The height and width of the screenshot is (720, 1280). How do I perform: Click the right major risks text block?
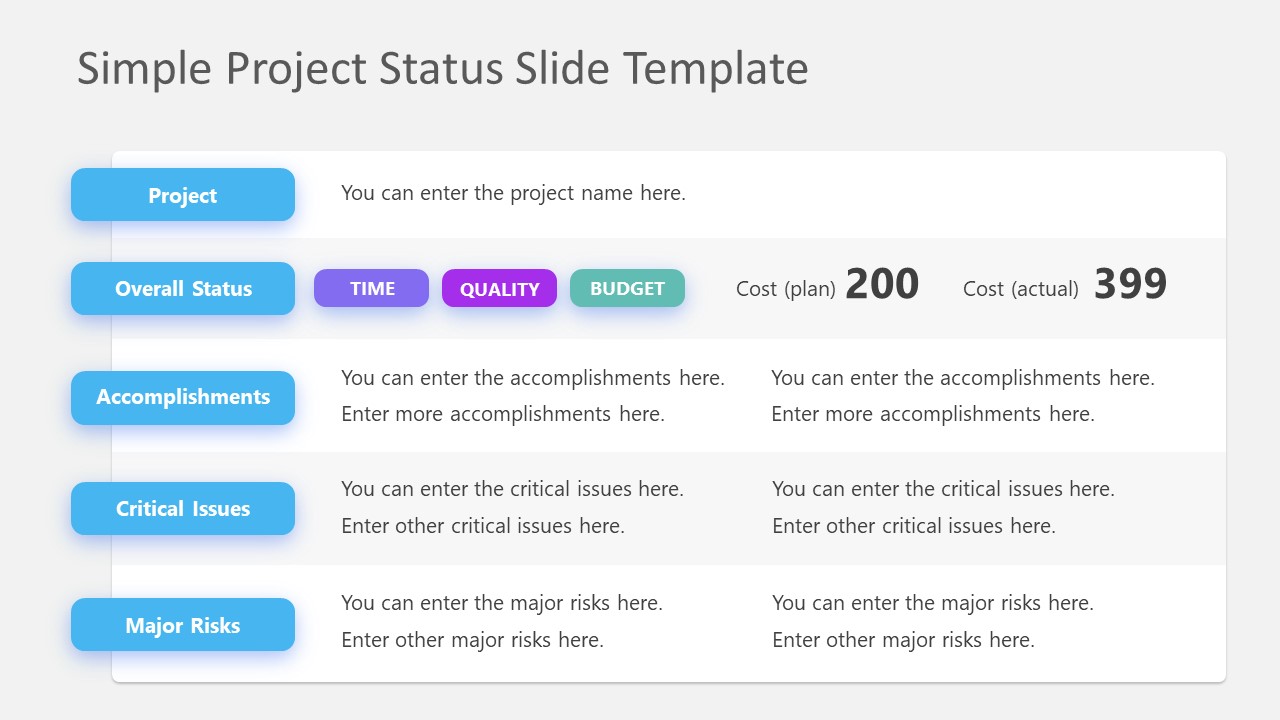pos(933,621)
